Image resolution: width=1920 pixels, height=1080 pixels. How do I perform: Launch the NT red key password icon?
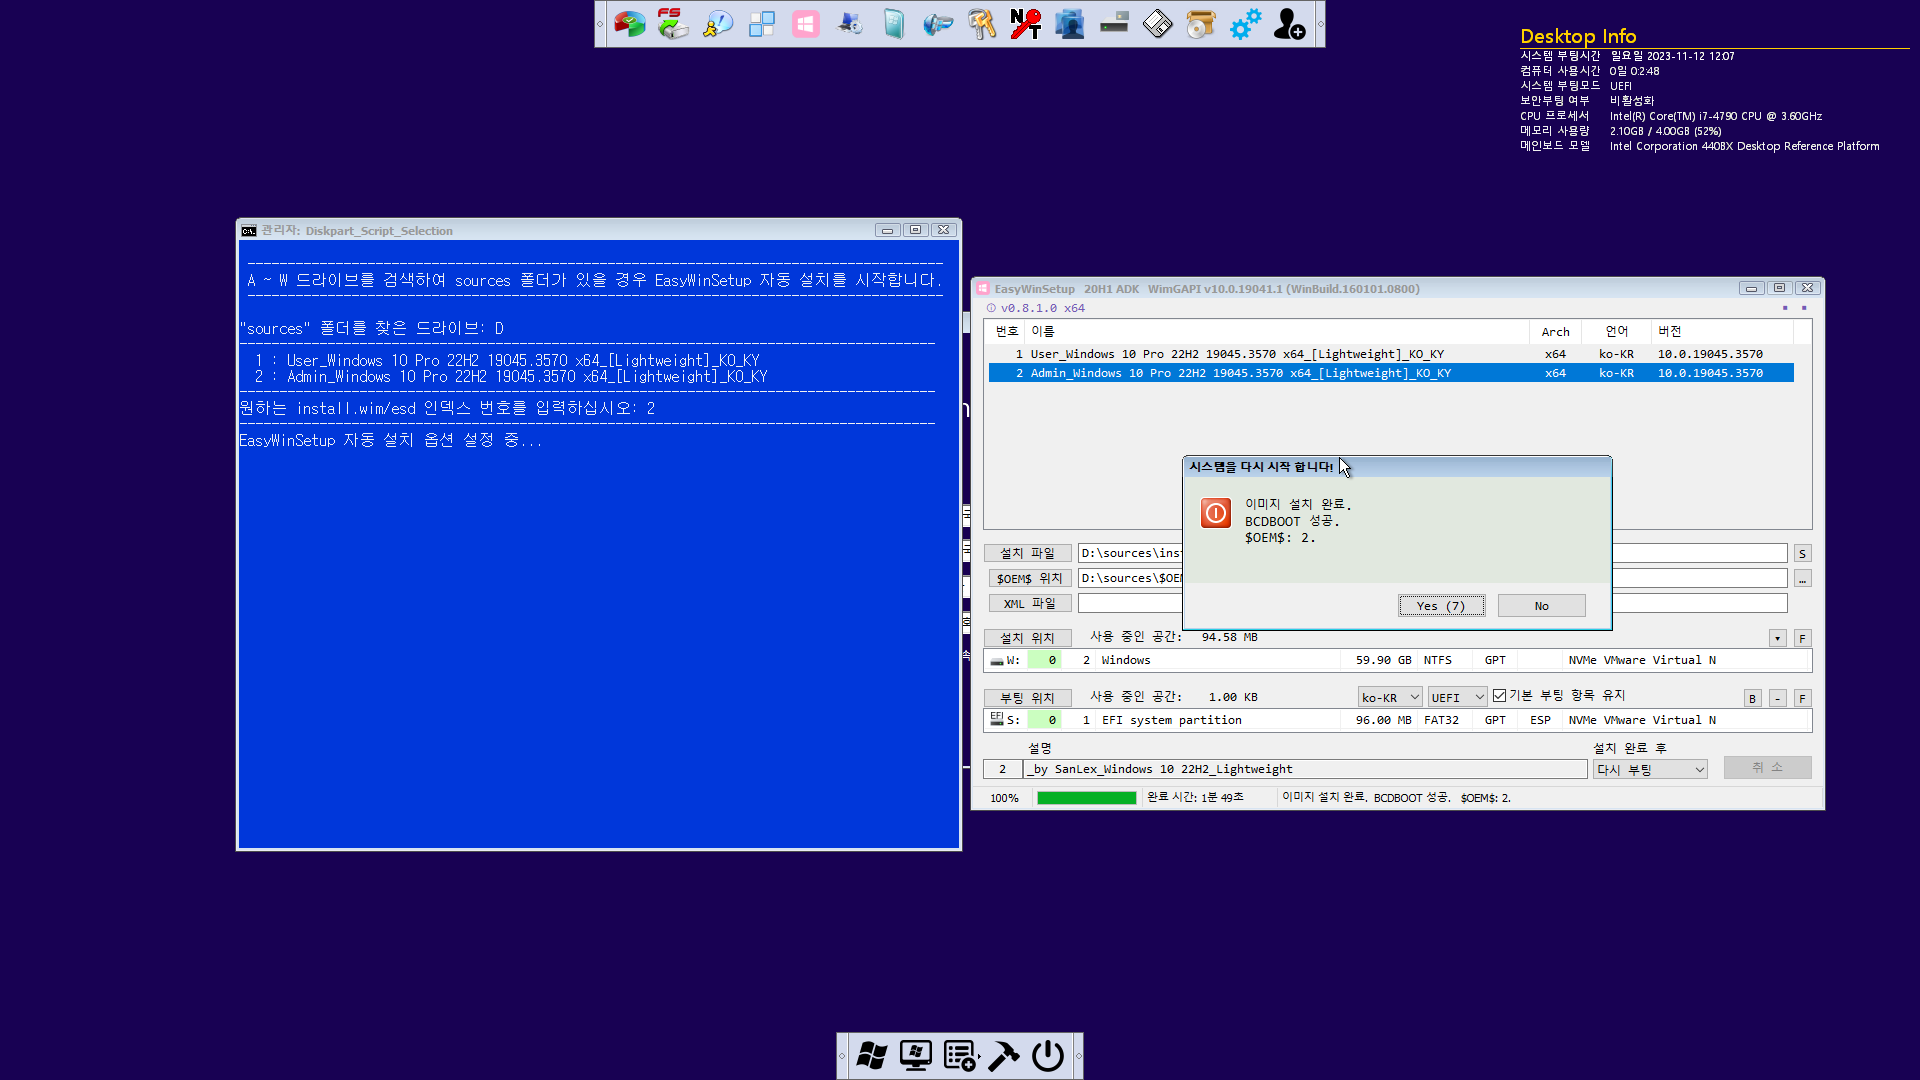pyautogui.click(x=1025, y=23)
